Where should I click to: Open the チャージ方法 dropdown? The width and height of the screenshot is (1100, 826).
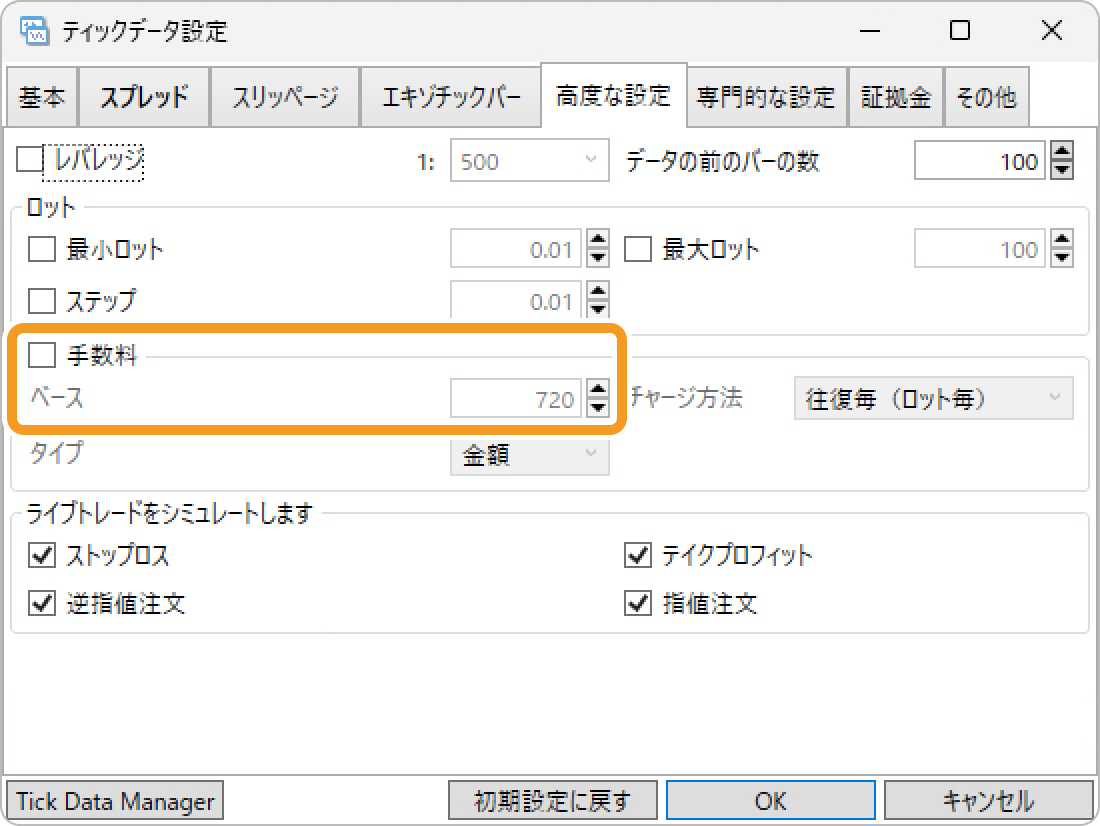(933, 399)
